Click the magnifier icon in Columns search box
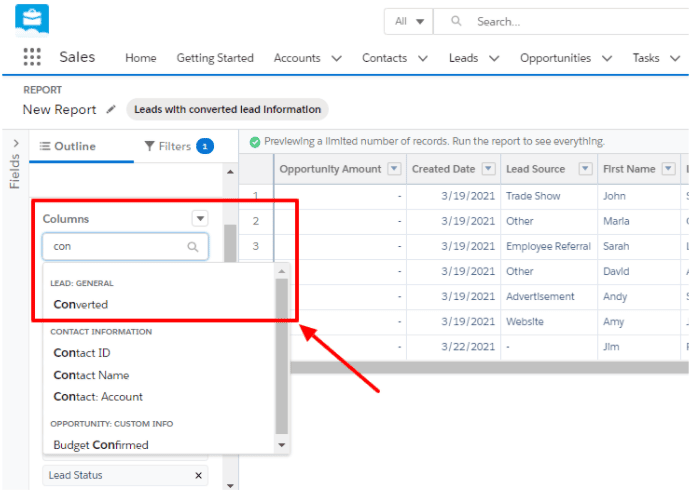 pos(193,247)
